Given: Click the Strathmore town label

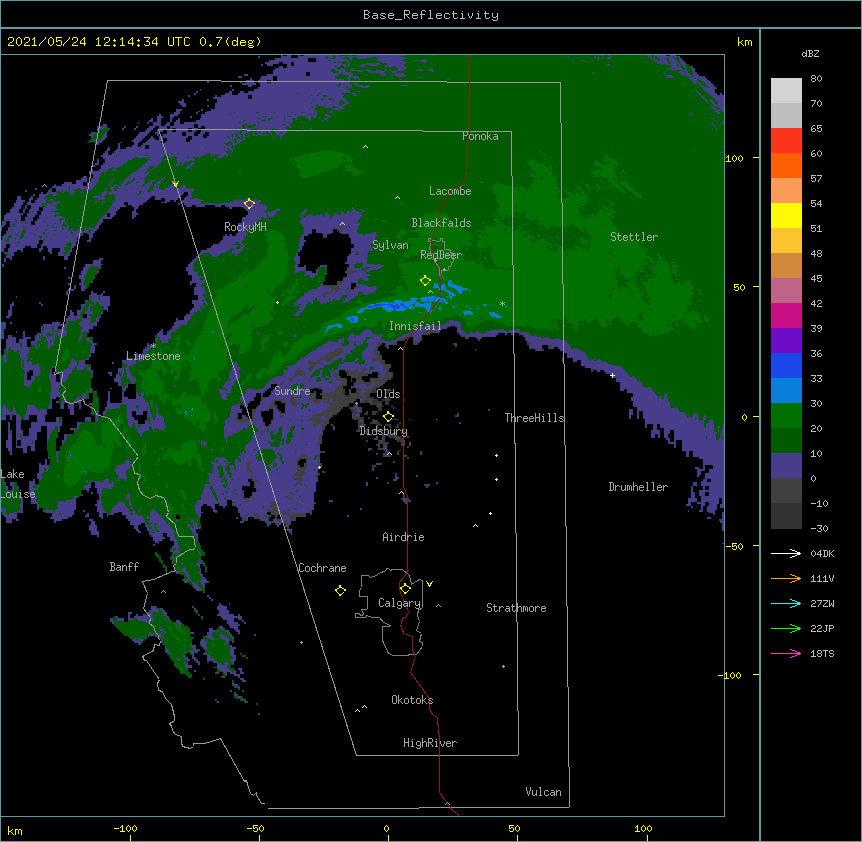Looking at the screenshot, I should pos(516,608).
